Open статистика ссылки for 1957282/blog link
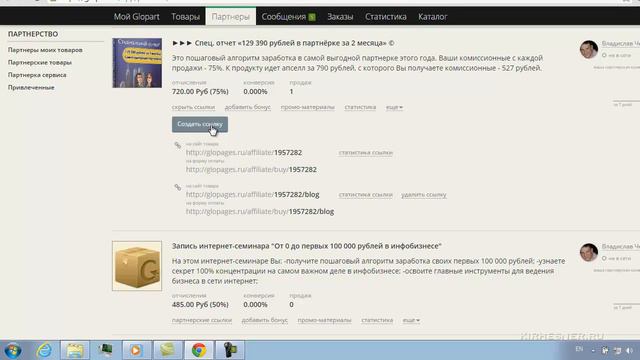The image size is (640, 360). 366,195
